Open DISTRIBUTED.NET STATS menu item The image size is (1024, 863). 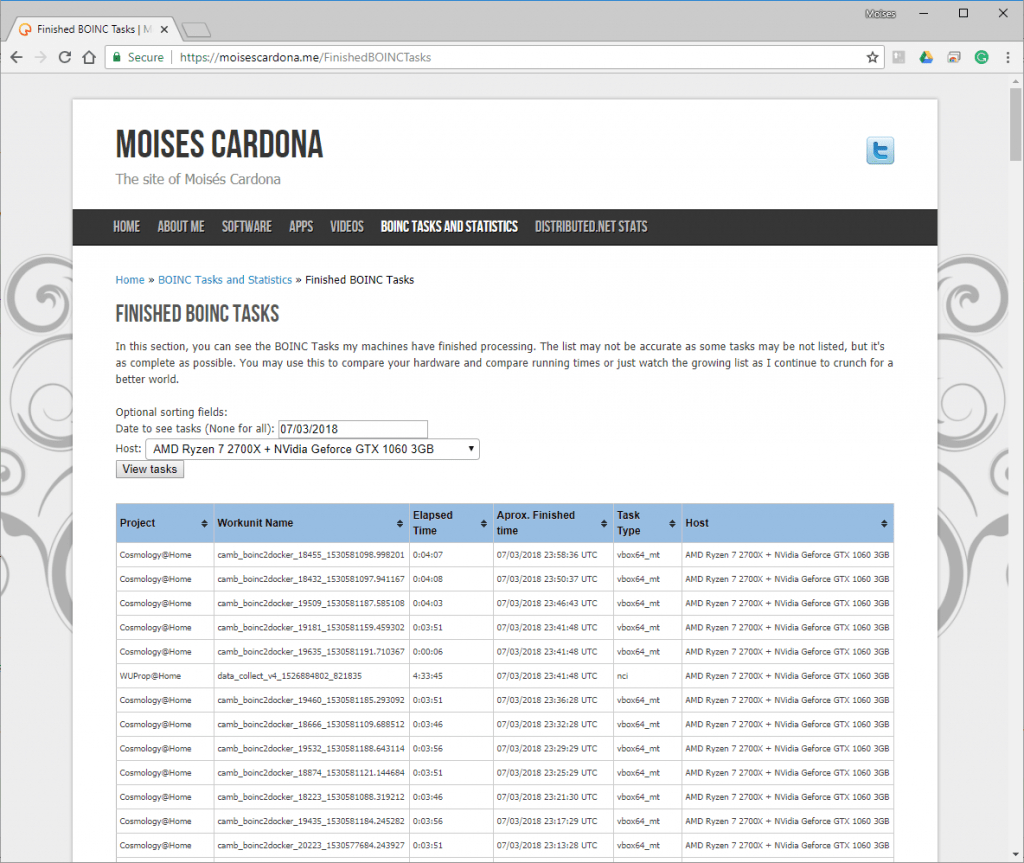pos(591,227)
